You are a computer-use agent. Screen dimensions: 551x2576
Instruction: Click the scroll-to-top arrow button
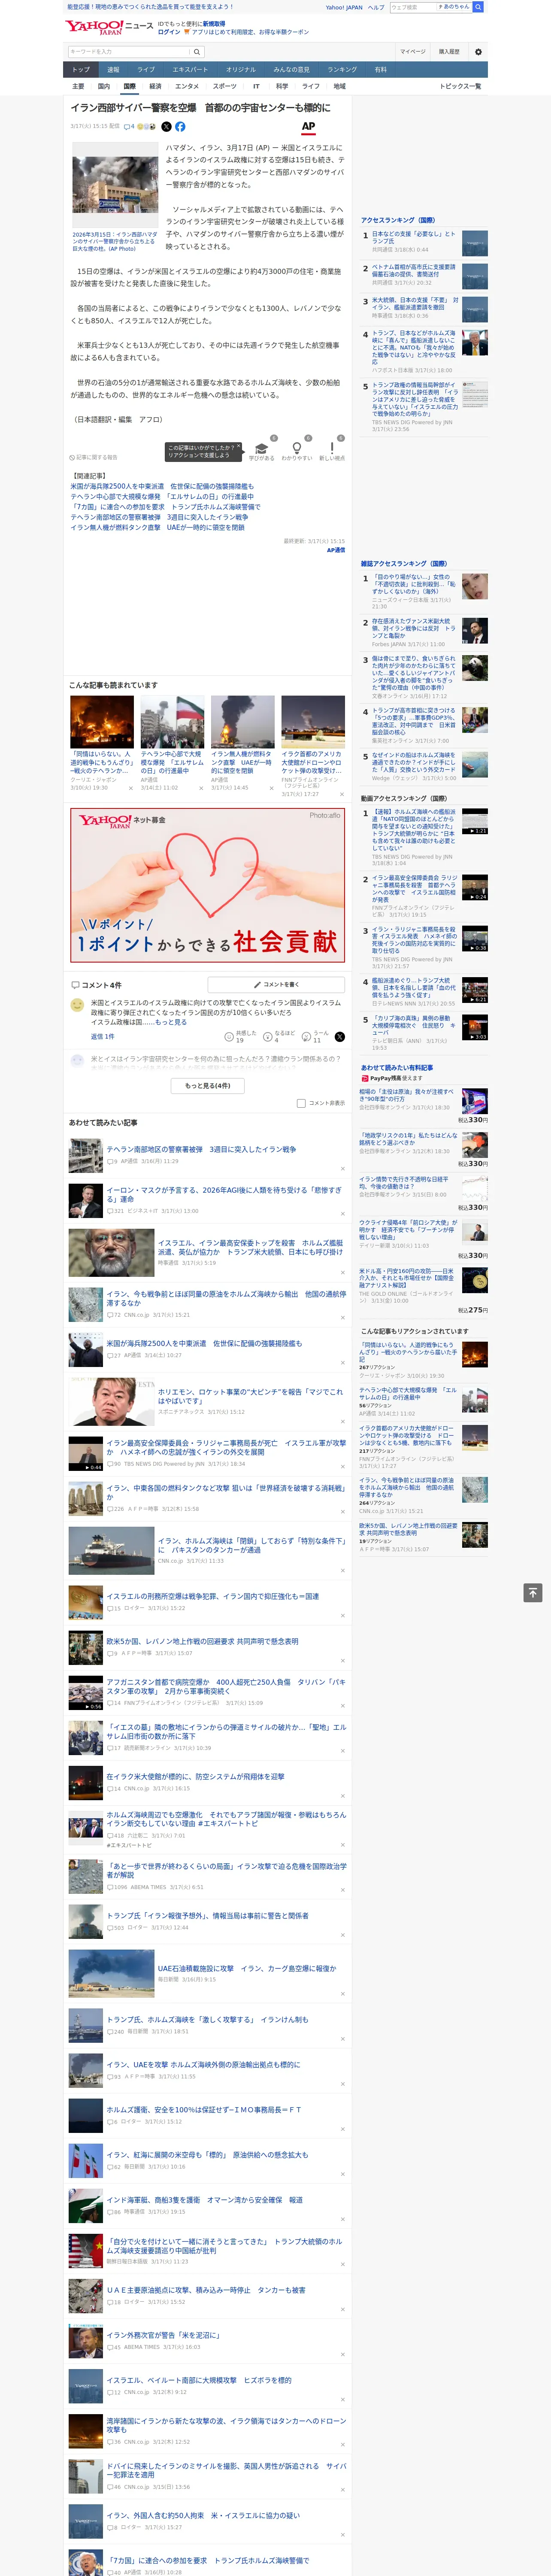click(x=533, y=1593)
